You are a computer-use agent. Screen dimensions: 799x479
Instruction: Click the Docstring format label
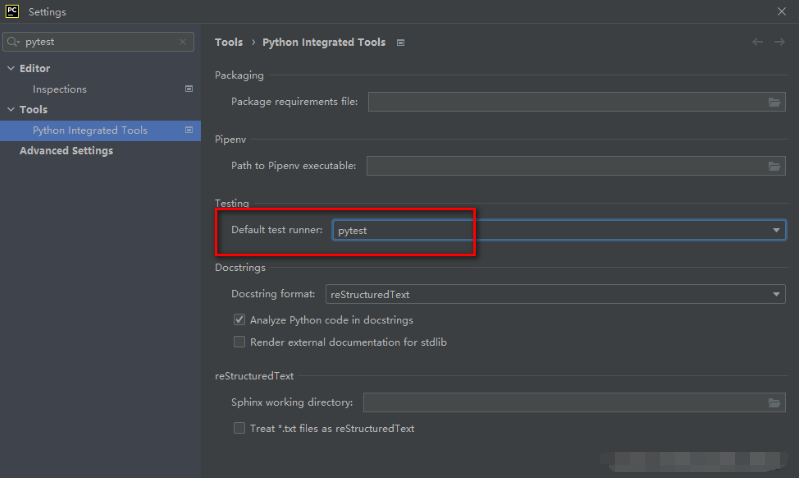pos(273,294)
